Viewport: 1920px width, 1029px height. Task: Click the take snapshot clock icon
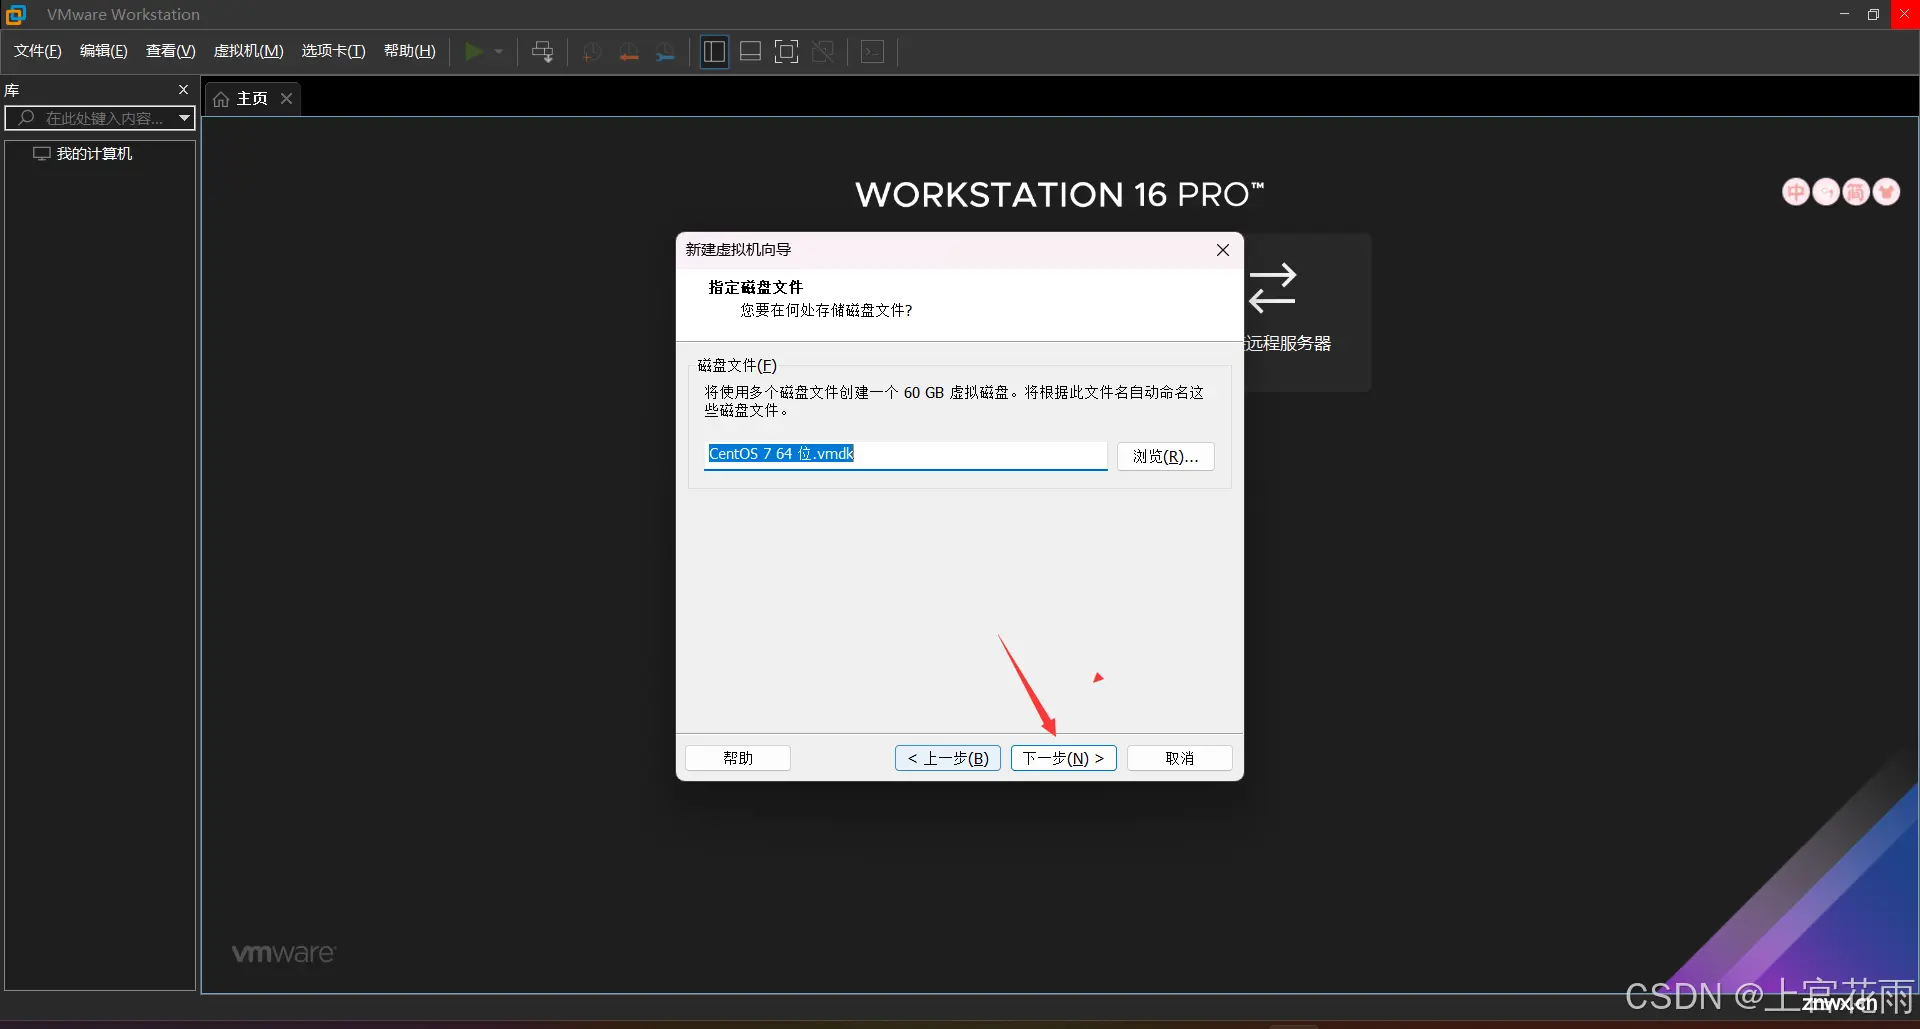click(x=592, y=51)
